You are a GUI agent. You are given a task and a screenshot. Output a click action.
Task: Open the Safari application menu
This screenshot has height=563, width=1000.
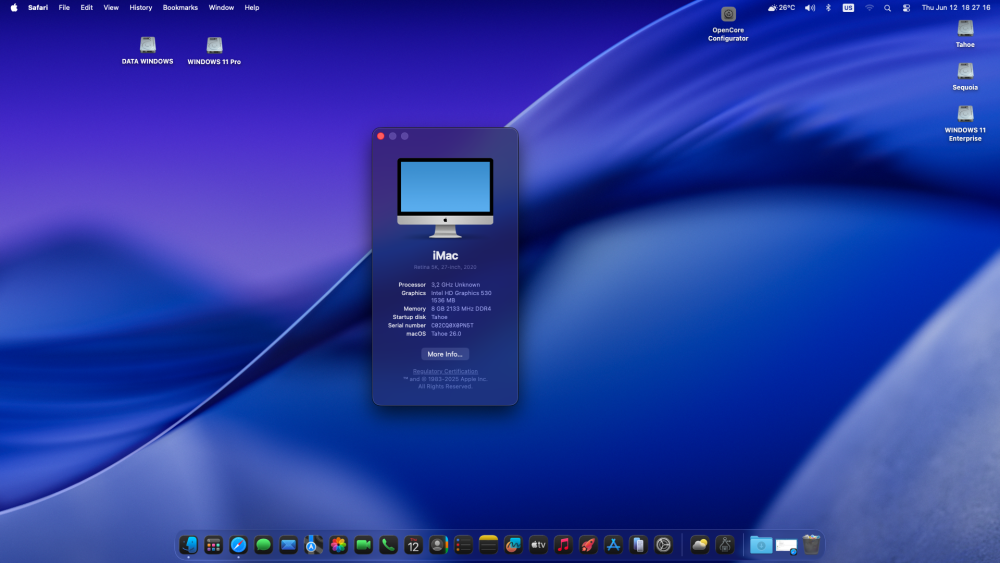38,8
